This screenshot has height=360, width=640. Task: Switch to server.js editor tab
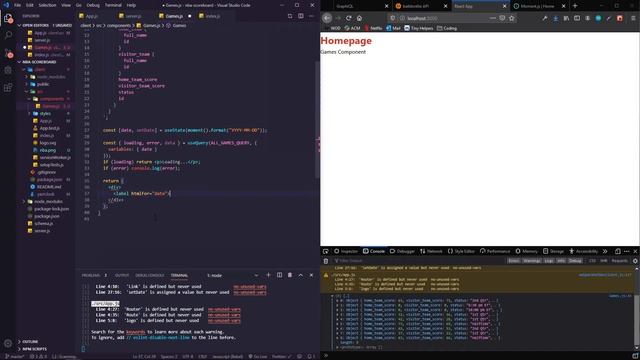[133, 16]
